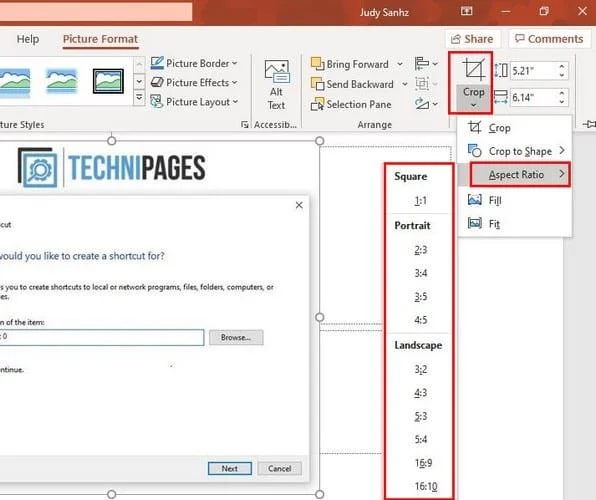Click Judy Sanhz account name
The image size is (596, 500).
tap(384, 13)
